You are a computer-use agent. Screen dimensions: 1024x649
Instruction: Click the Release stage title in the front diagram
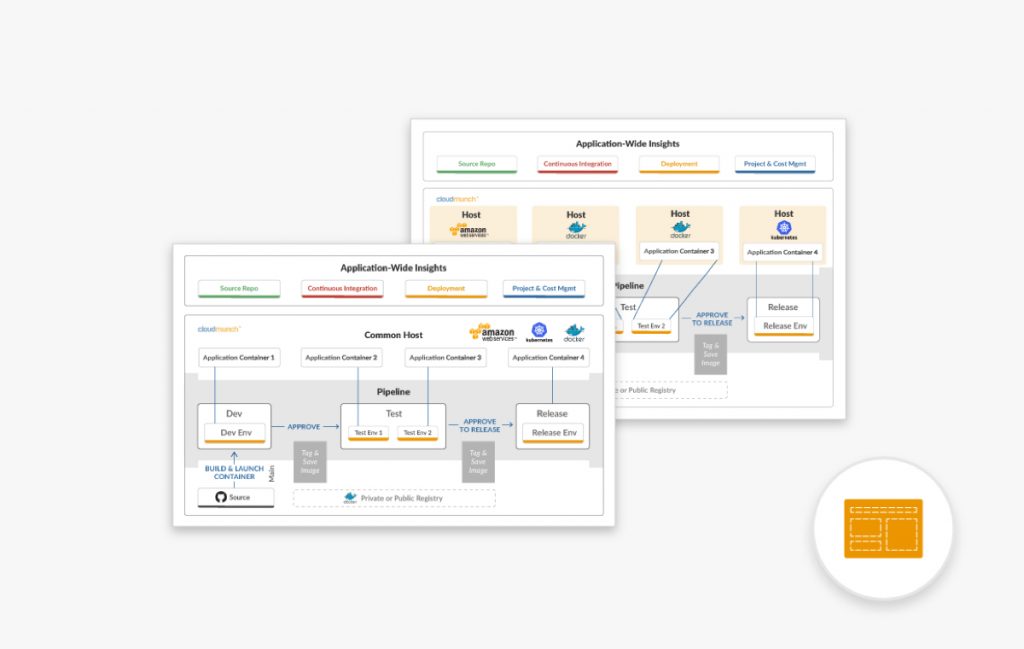click(x=552, y=414)
